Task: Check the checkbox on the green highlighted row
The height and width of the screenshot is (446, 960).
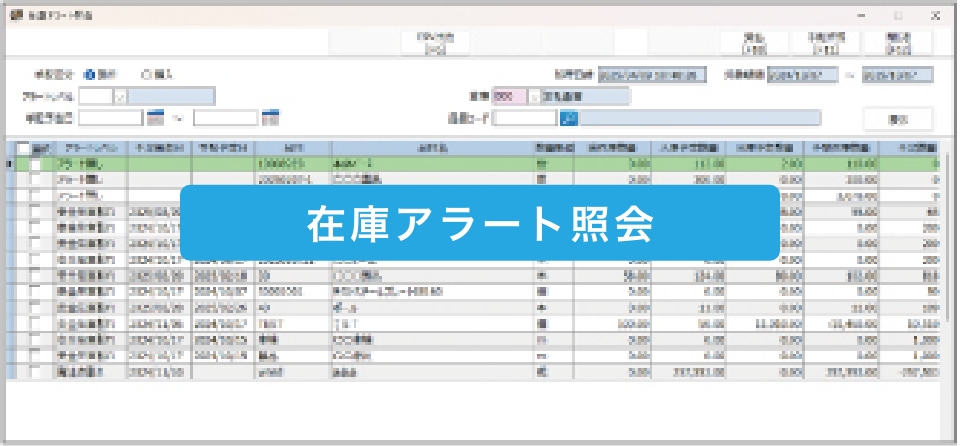Action: point(36,162)
